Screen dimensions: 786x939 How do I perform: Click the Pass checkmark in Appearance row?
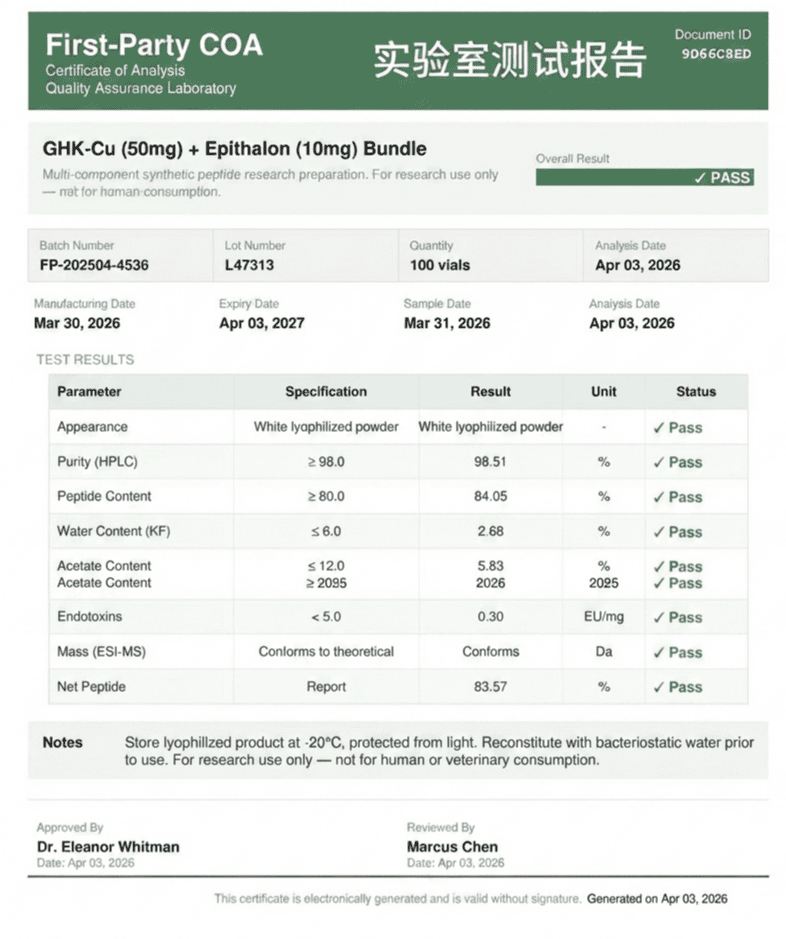pyautogui.click(x=677, y=428)
